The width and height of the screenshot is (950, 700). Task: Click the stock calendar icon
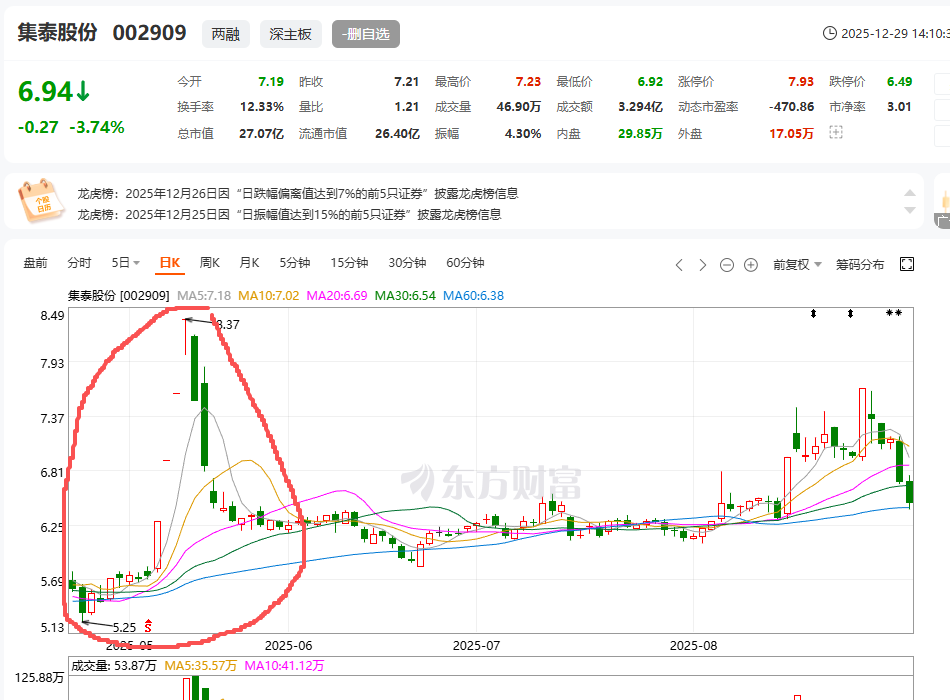click(x=41, y=200)
